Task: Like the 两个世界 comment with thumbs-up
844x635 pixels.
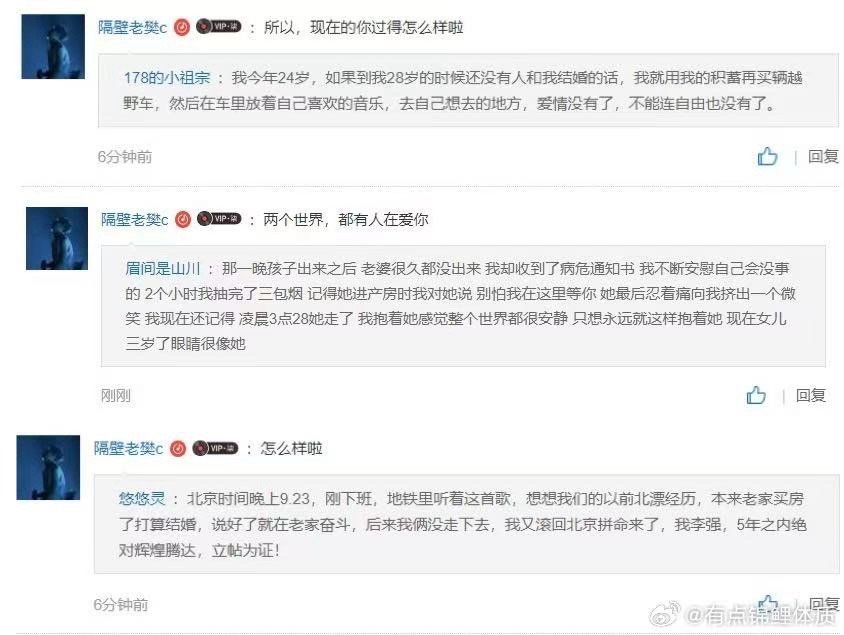Action: click(756, 396)
